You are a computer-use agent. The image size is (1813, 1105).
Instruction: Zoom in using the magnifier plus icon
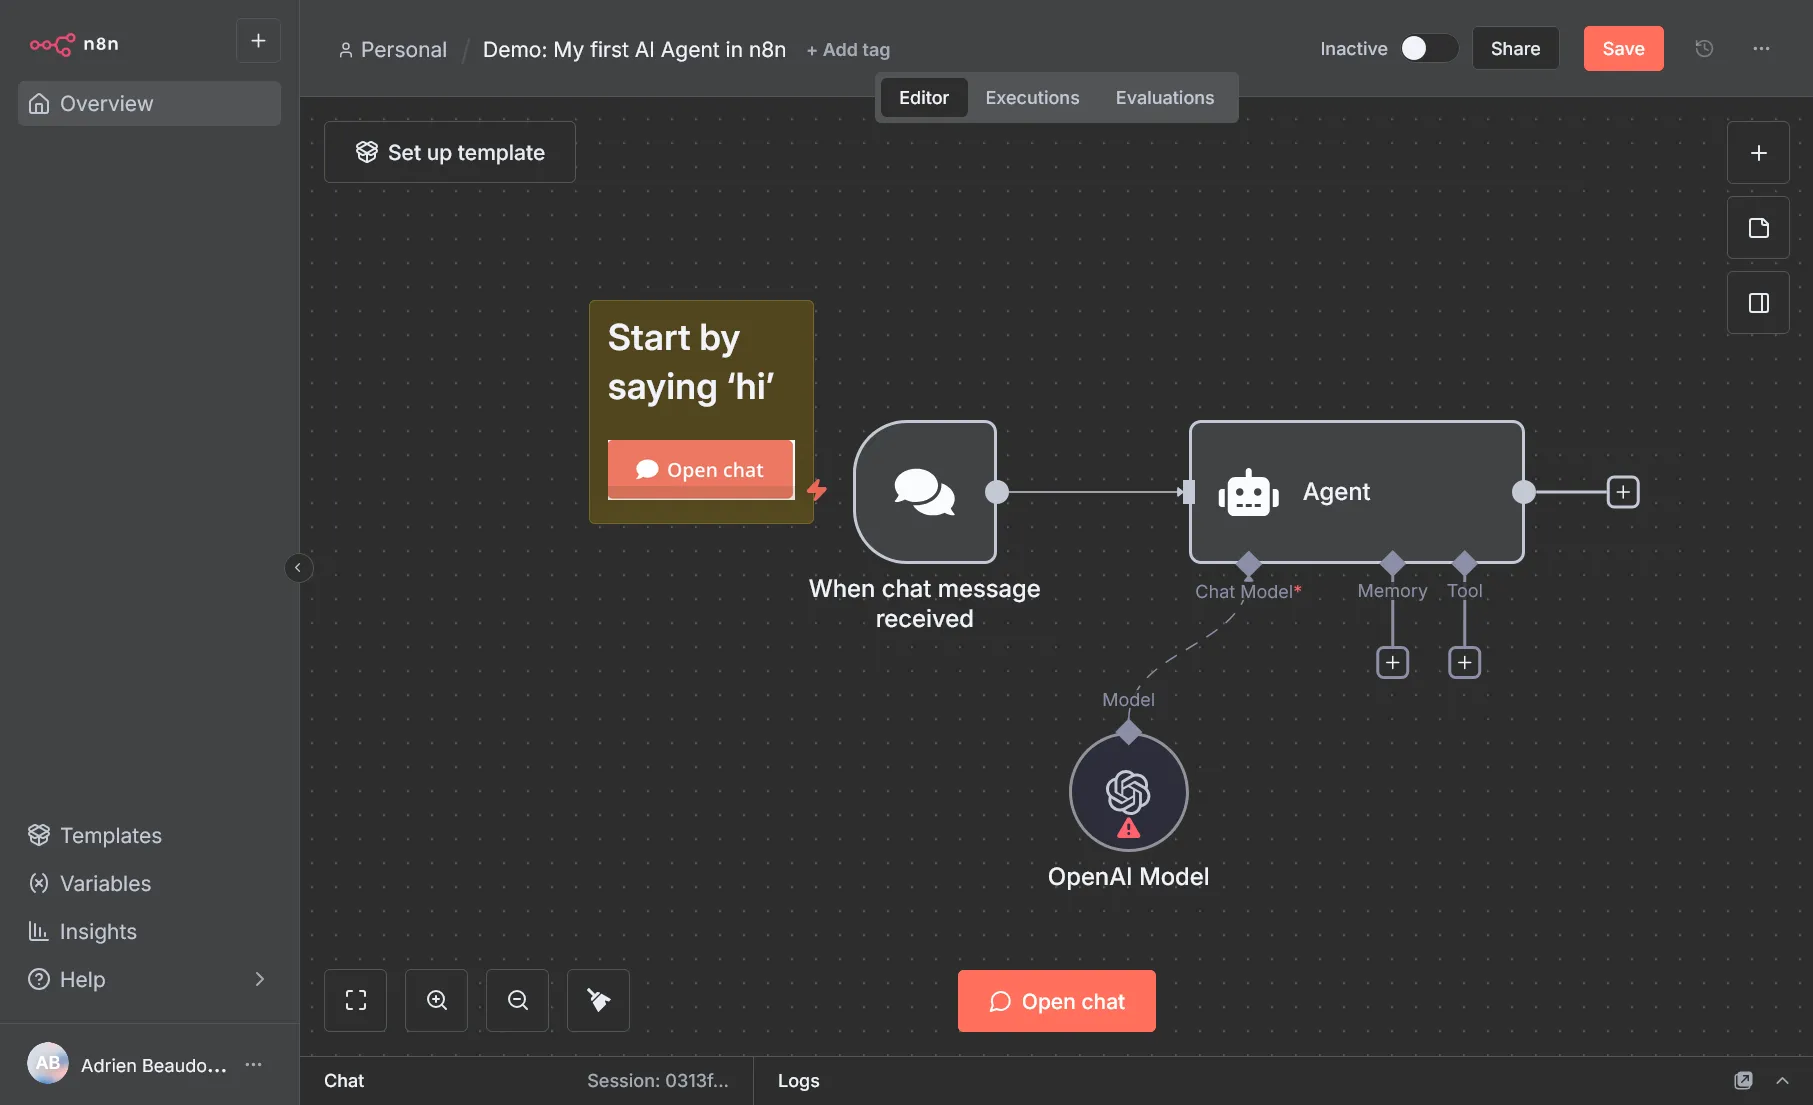tap(436, 1000)
